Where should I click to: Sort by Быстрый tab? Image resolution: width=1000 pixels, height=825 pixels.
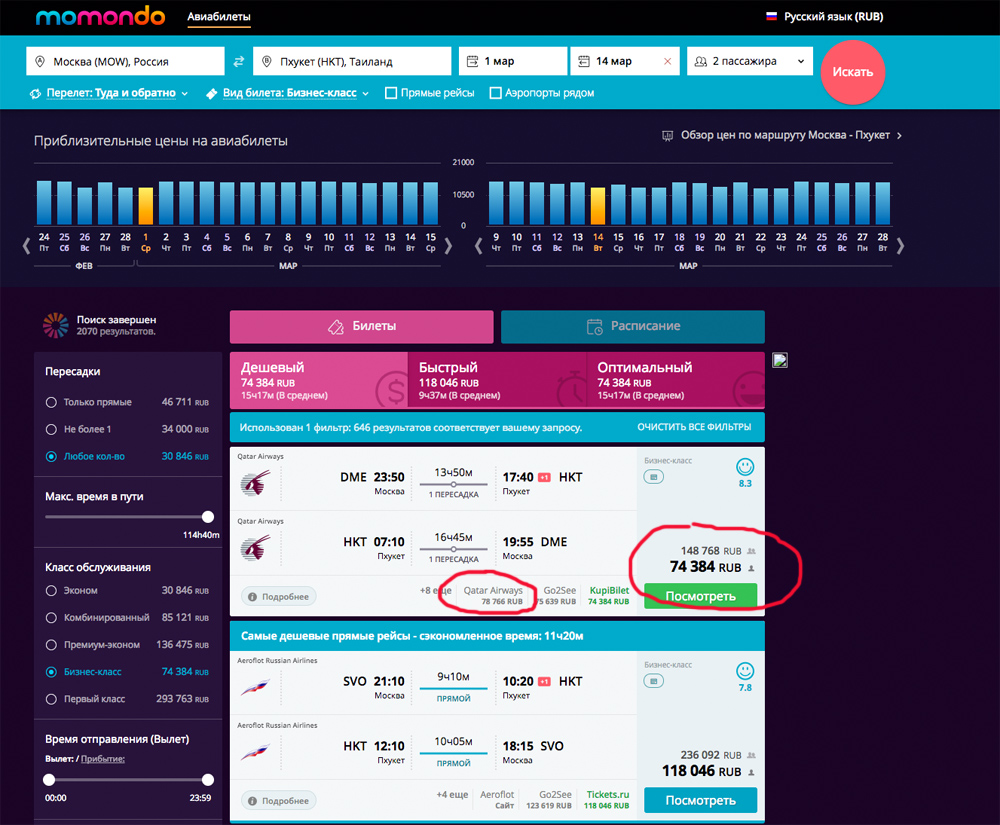[x=497, y=380]
